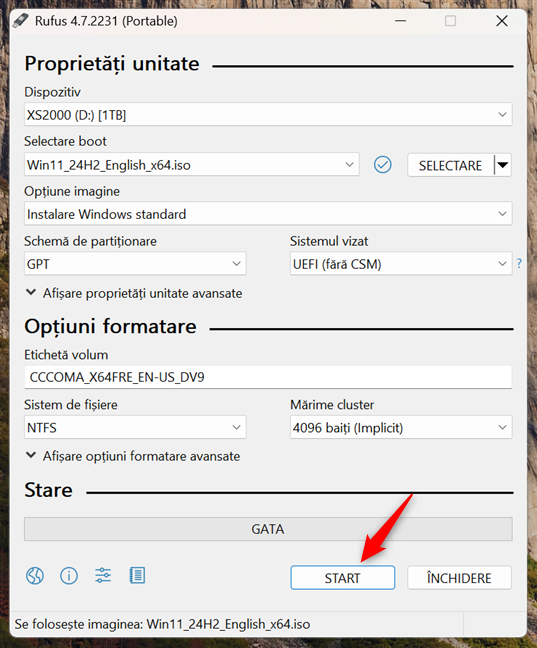
Task: Open the About info icon
Action: (69, 575)
